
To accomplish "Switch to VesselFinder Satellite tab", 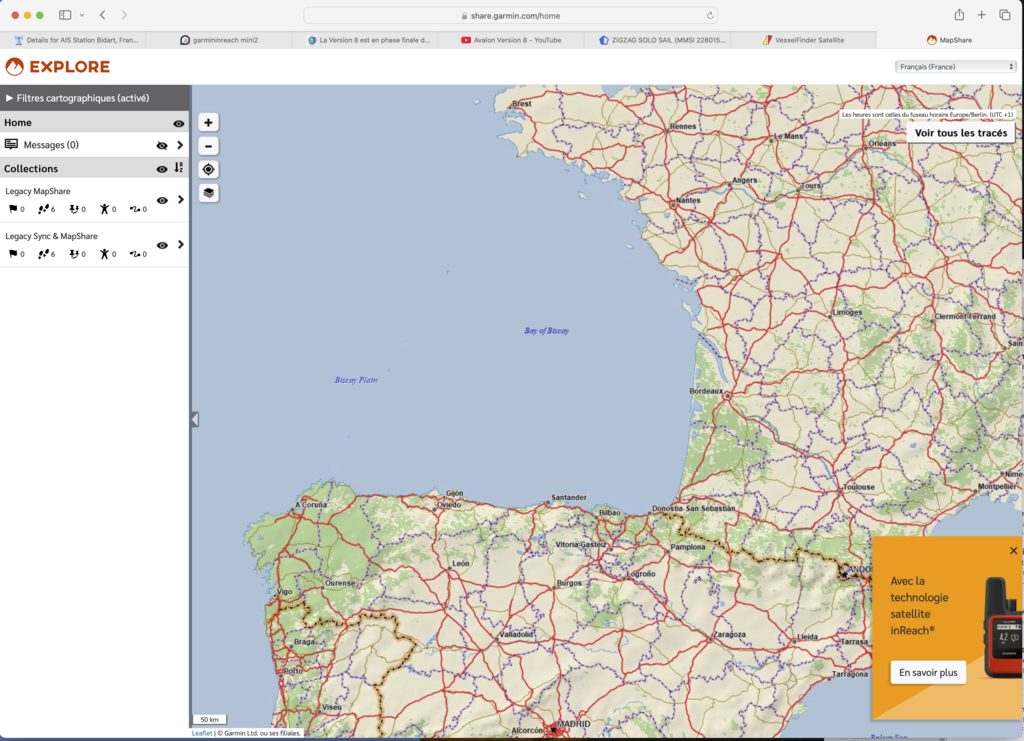I will click(x=803, y=40).
